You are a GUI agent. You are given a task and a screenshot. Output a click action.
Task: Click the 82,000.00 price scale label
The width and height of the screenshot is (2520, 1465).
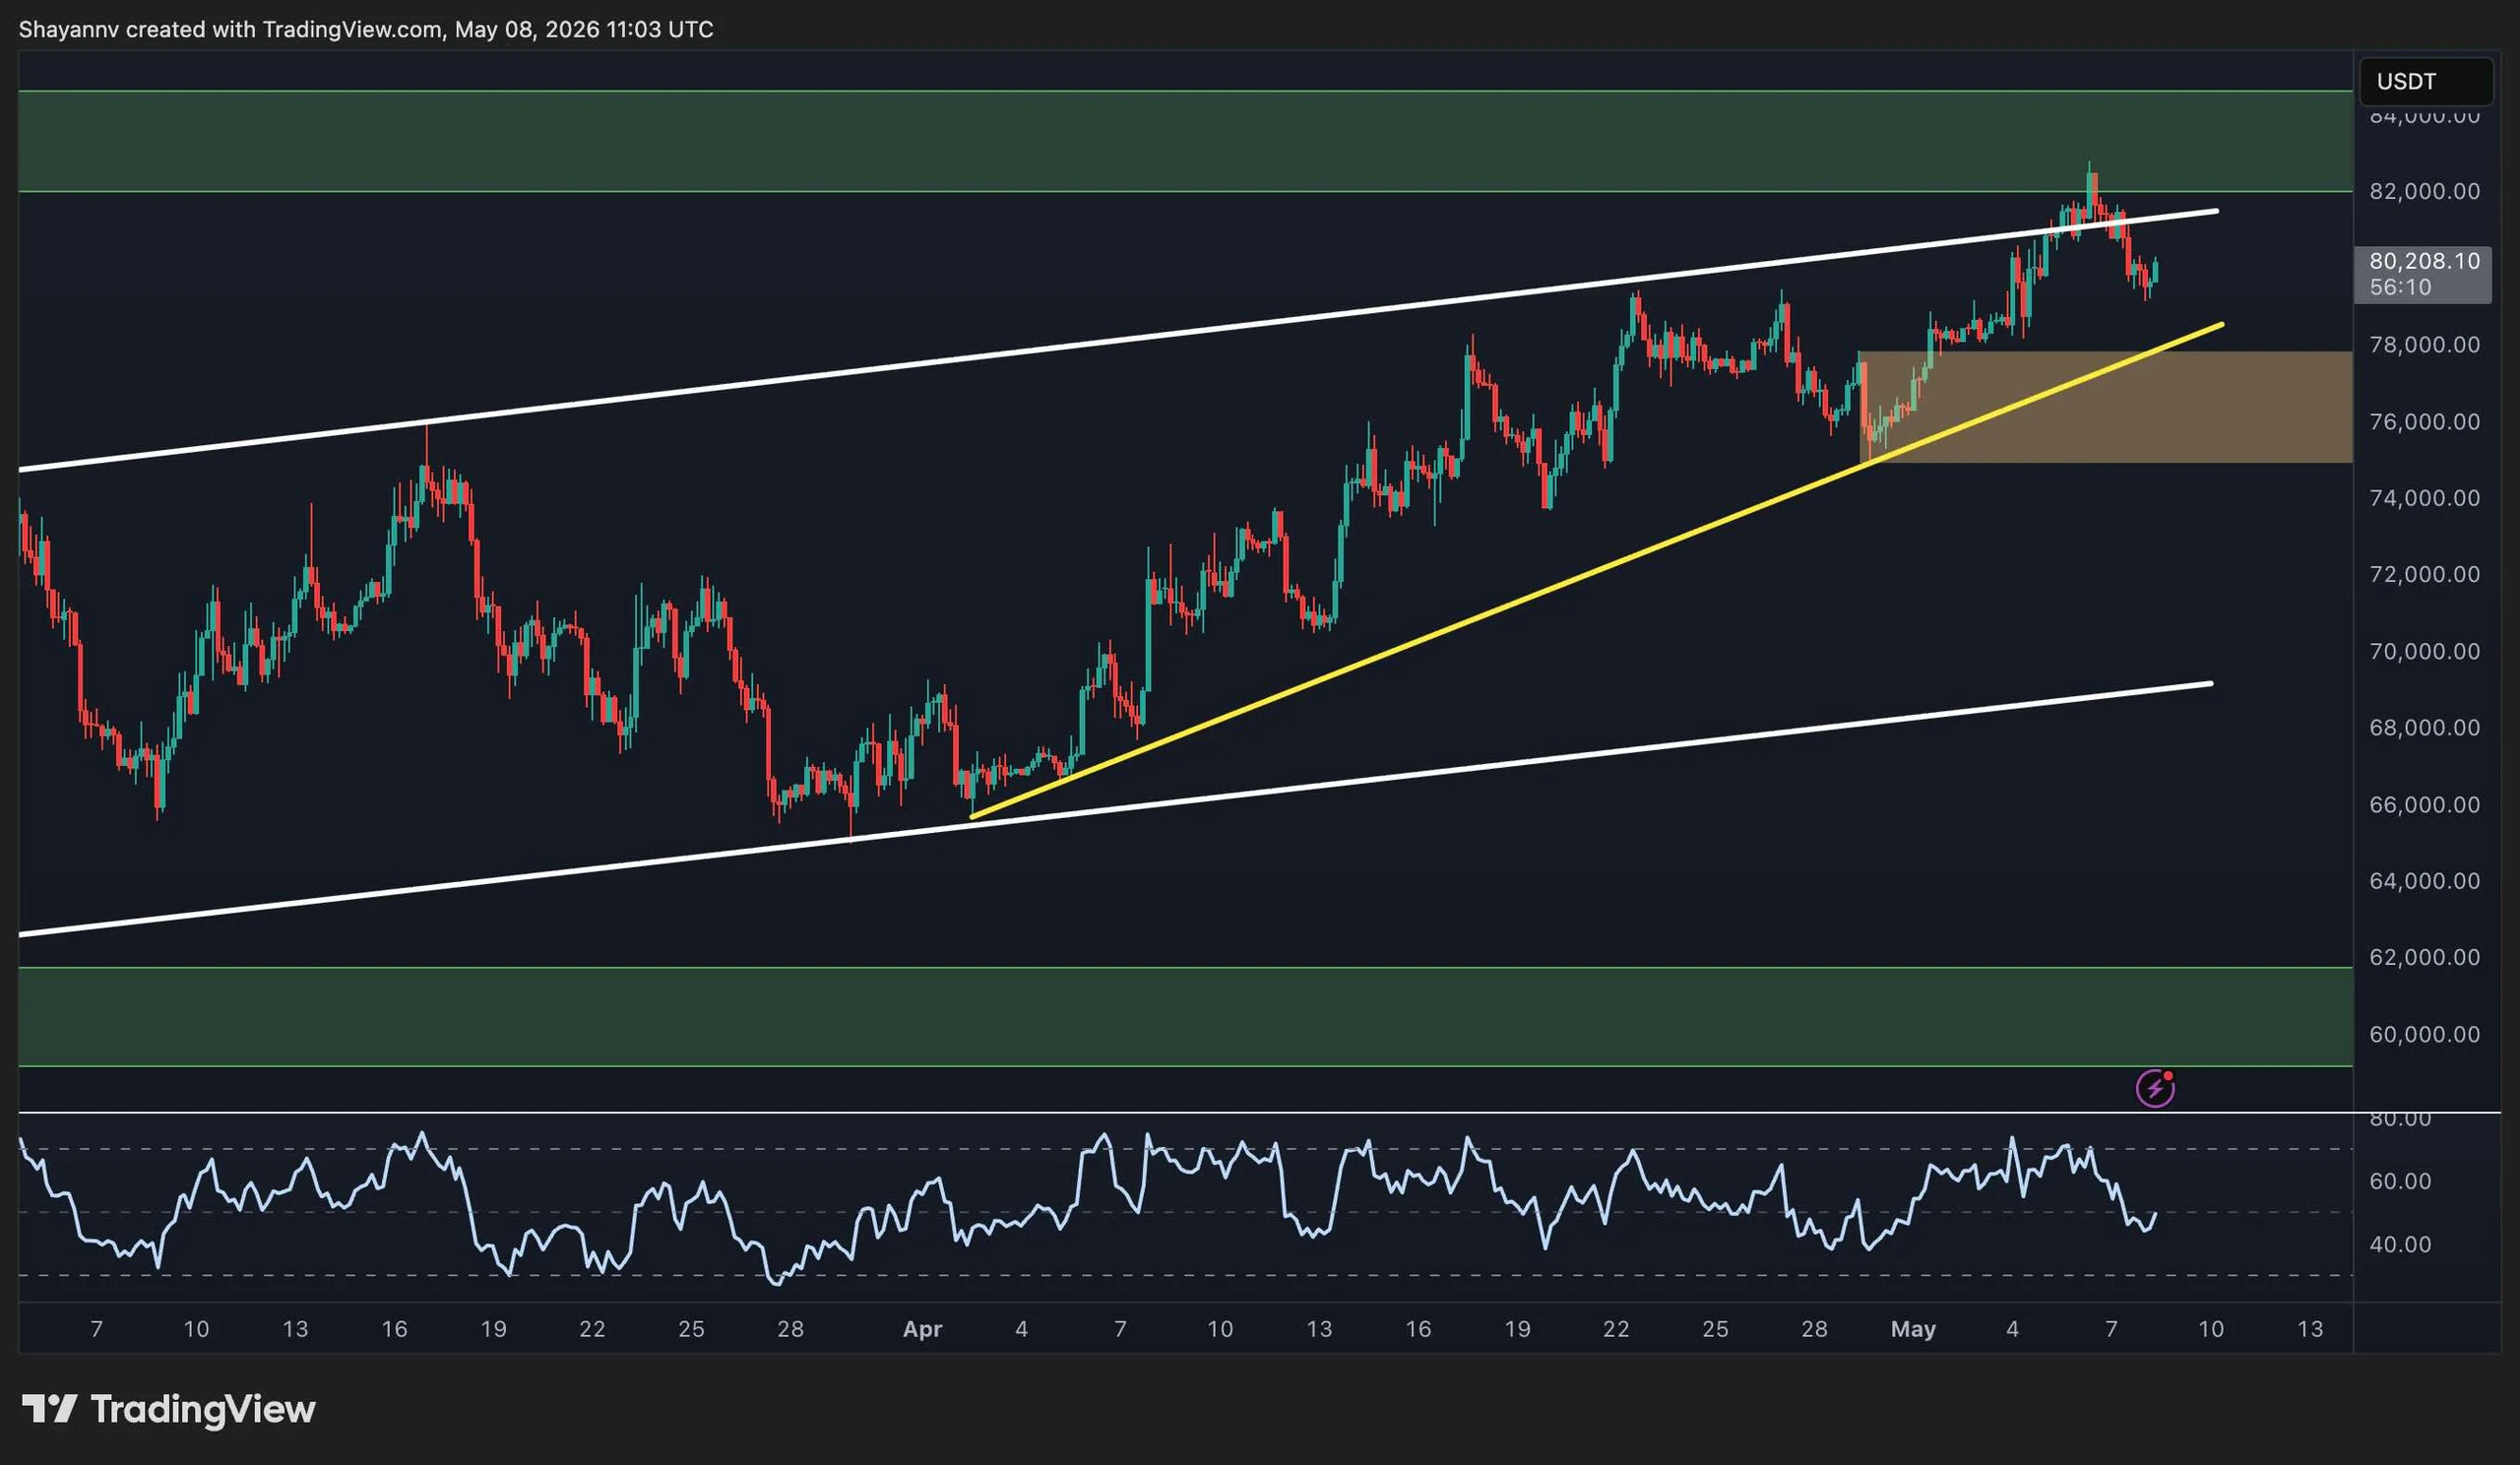point(2424,191)
